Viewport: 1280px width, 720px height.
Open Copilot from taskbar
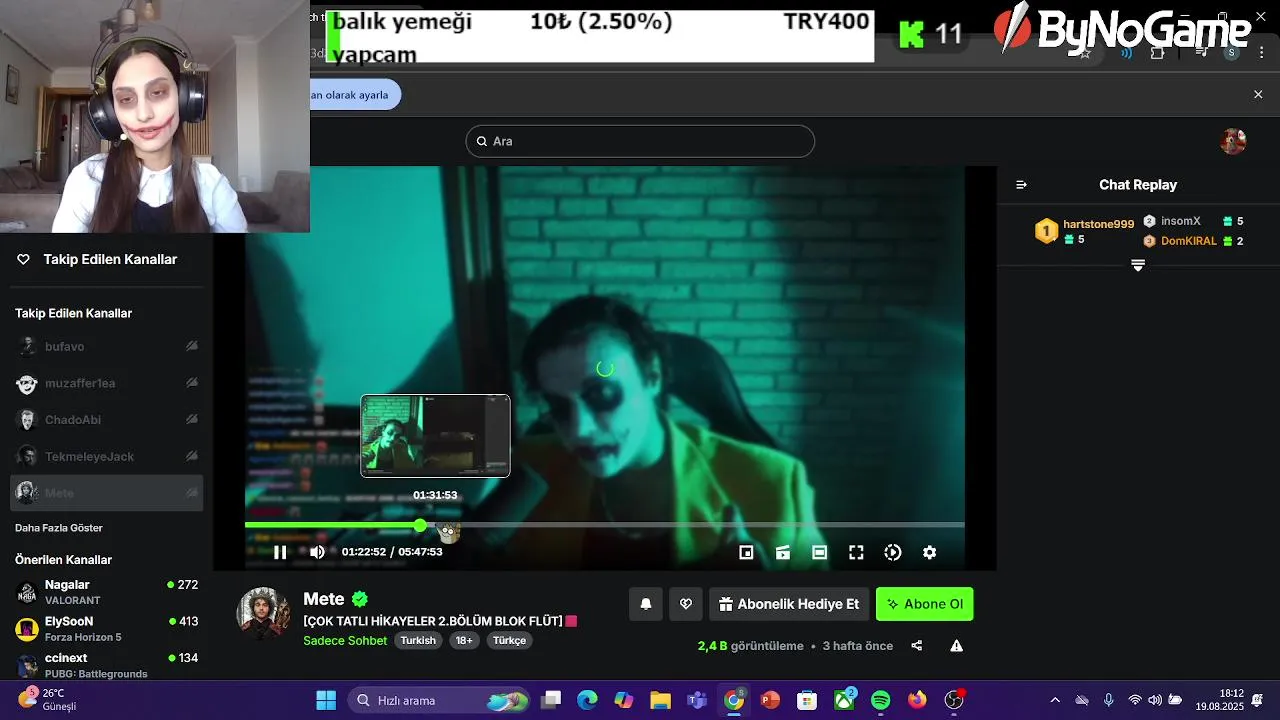[x=624, y=700]
